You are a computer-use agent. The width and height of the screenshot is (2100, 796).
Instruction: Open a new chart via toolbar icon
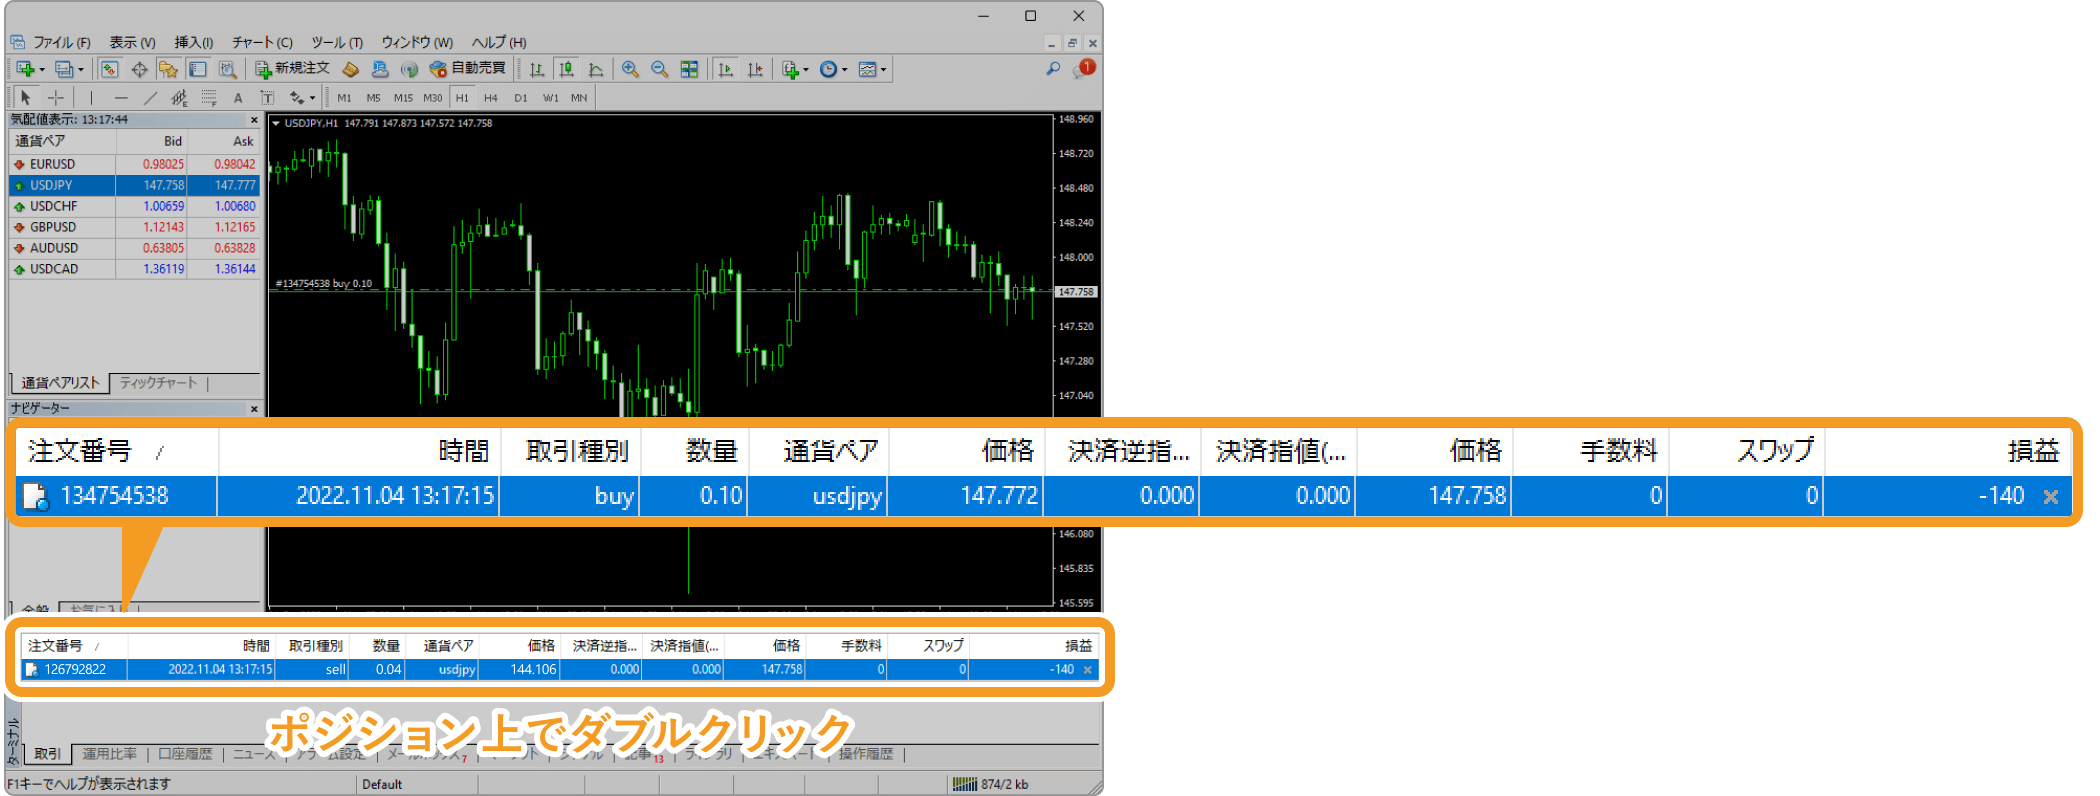point(25,69)
